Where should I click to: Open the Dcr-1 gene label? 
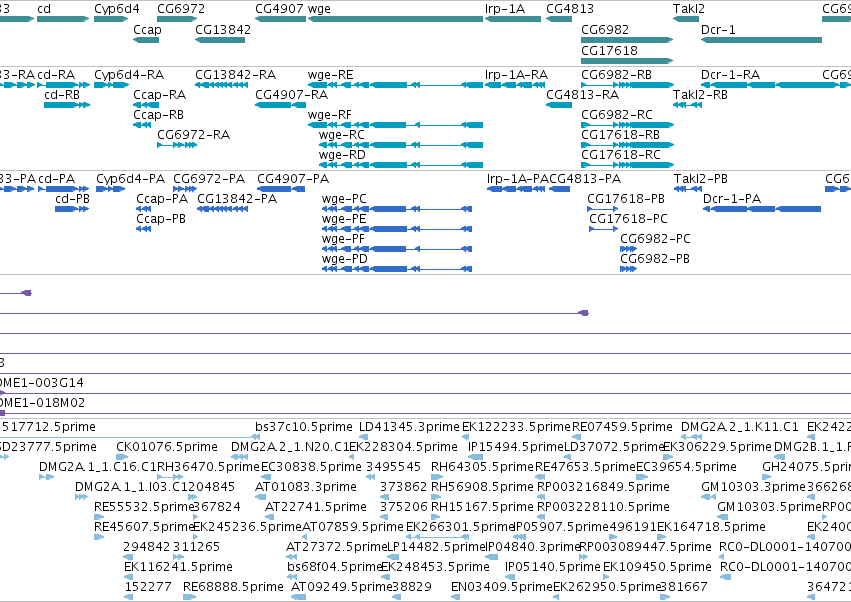[718, 29]
